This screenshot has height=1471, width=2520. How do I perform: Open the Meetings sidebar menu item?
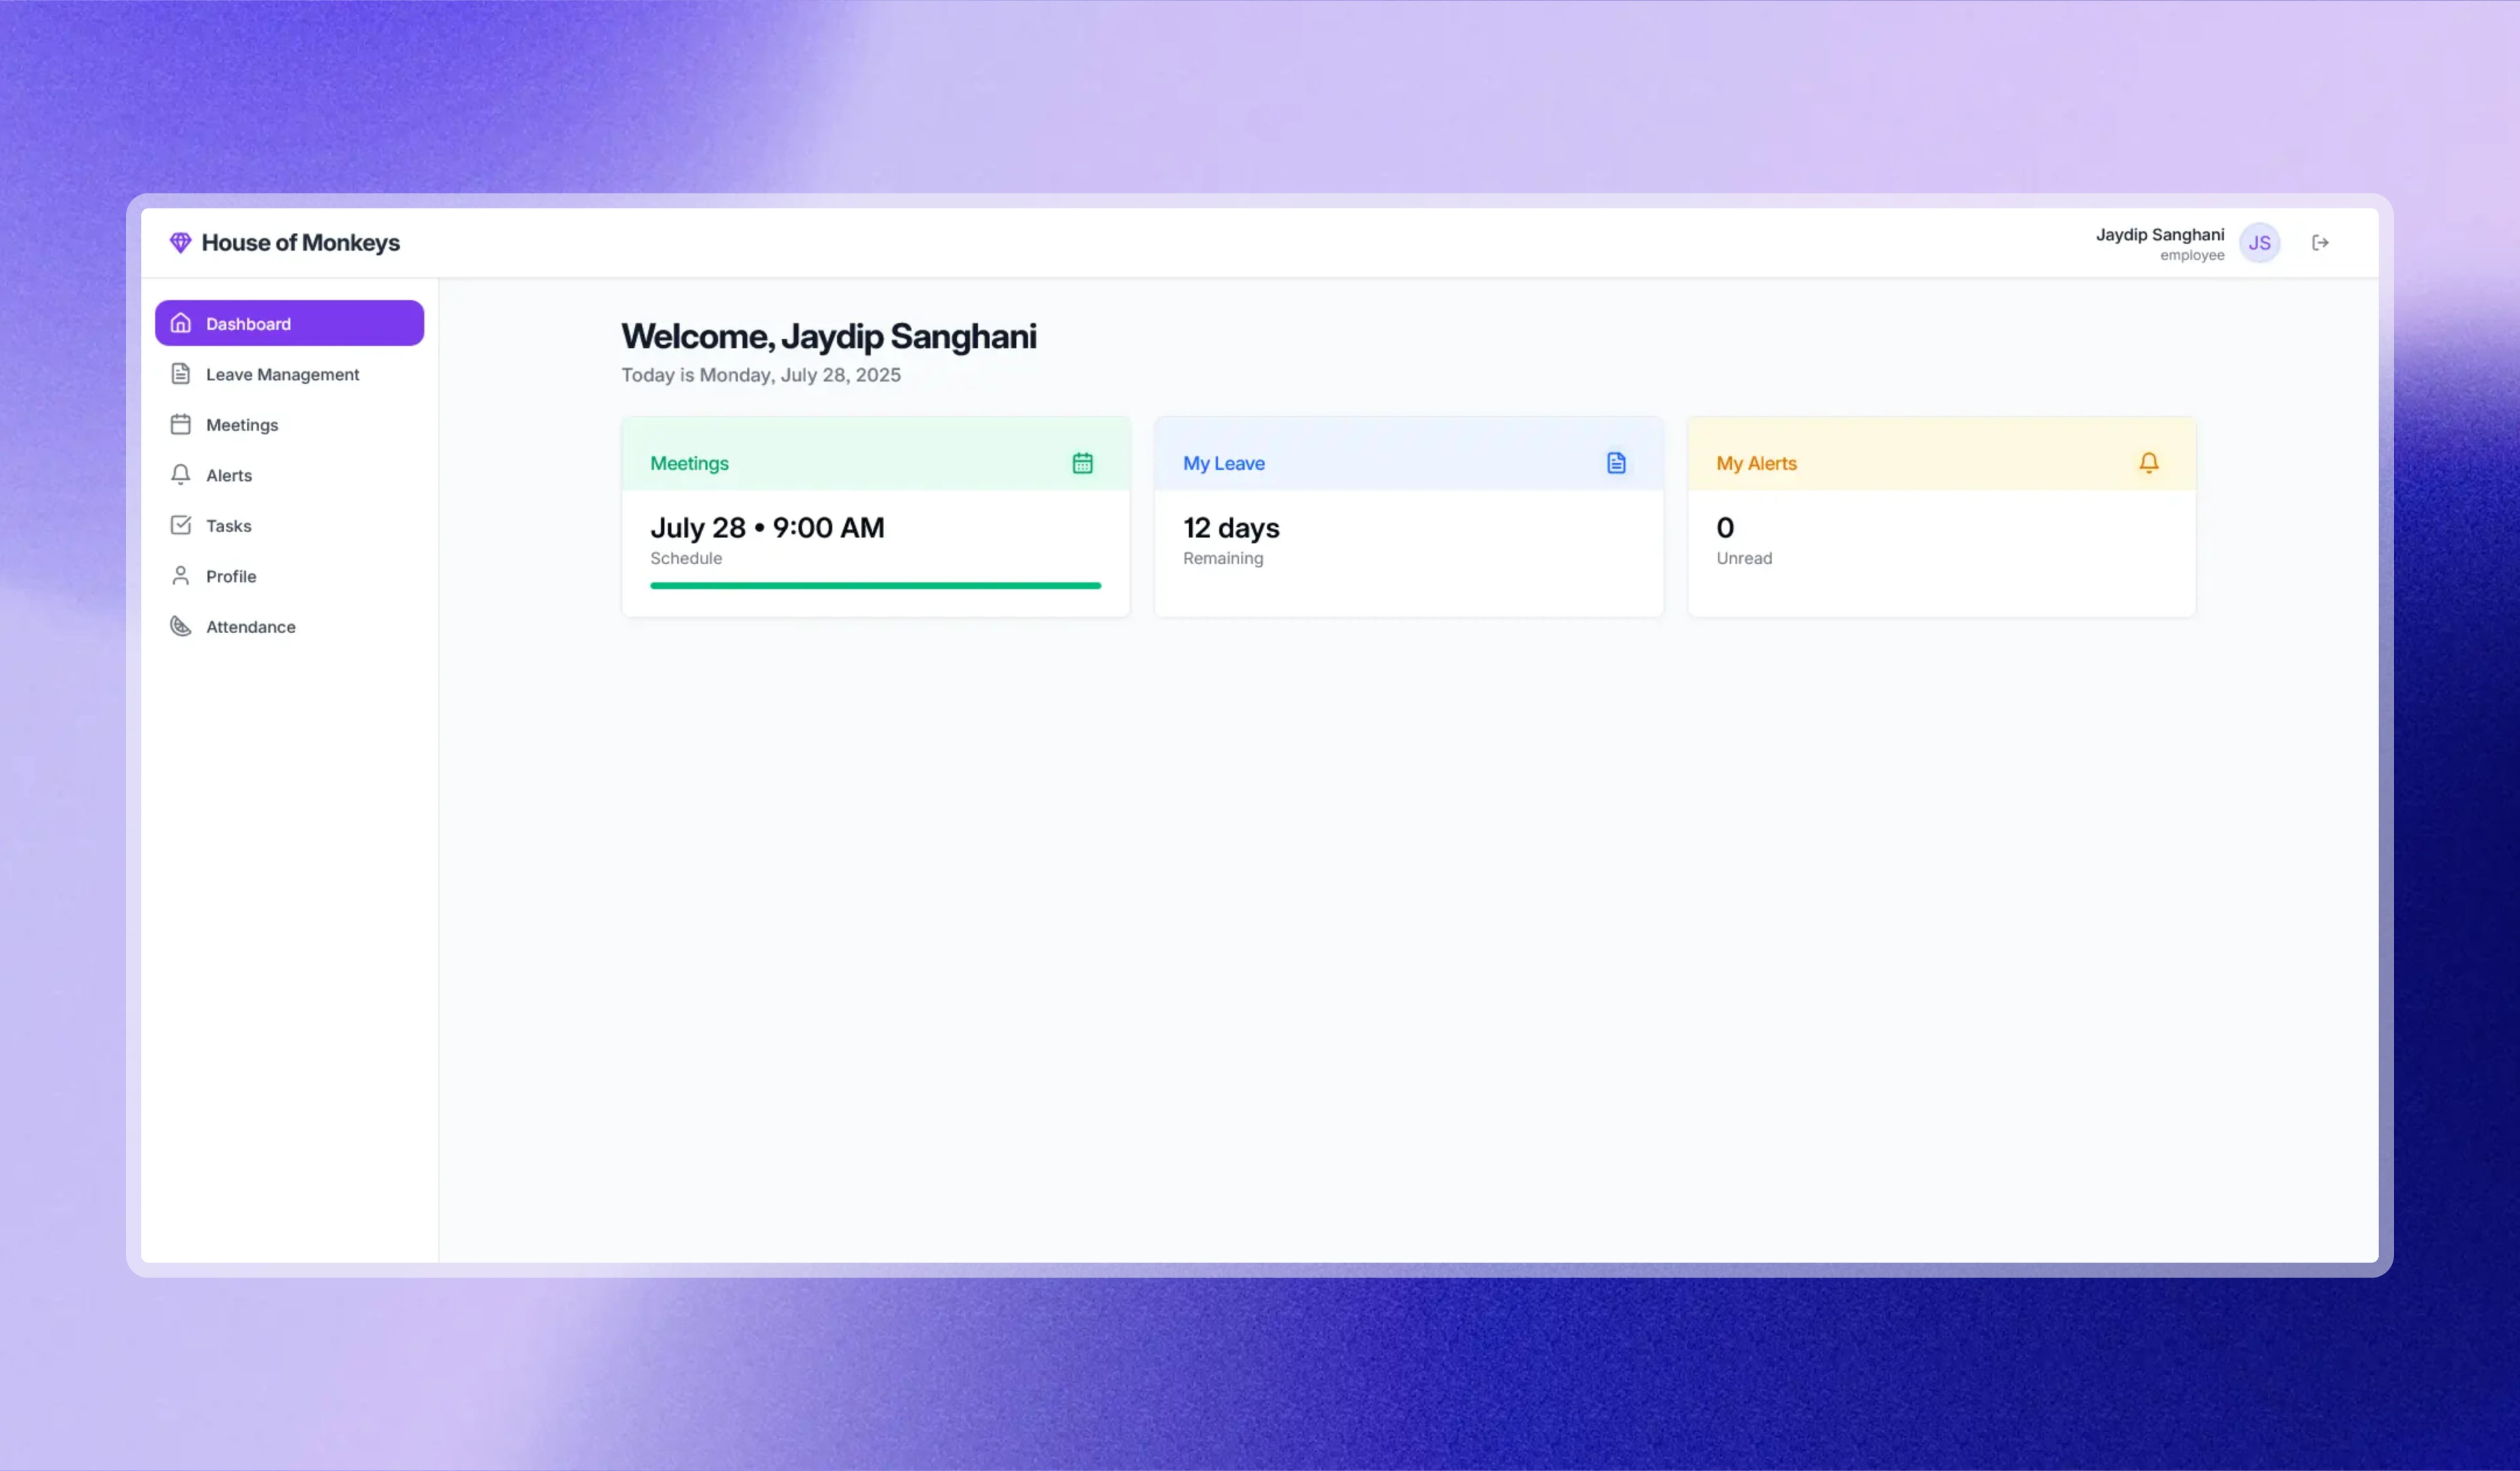tap(242, 425)
